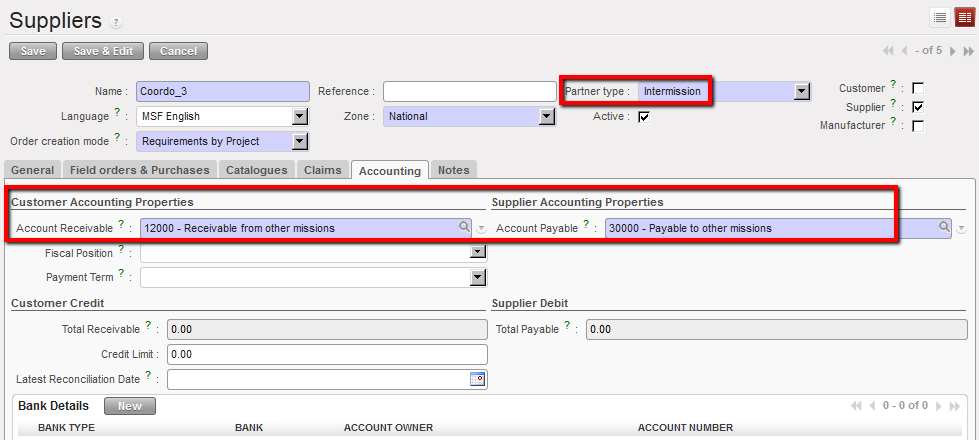Open the Payment Term dropdown
Viewport: 979px width, 440px height.
click(x=477, y=277)
